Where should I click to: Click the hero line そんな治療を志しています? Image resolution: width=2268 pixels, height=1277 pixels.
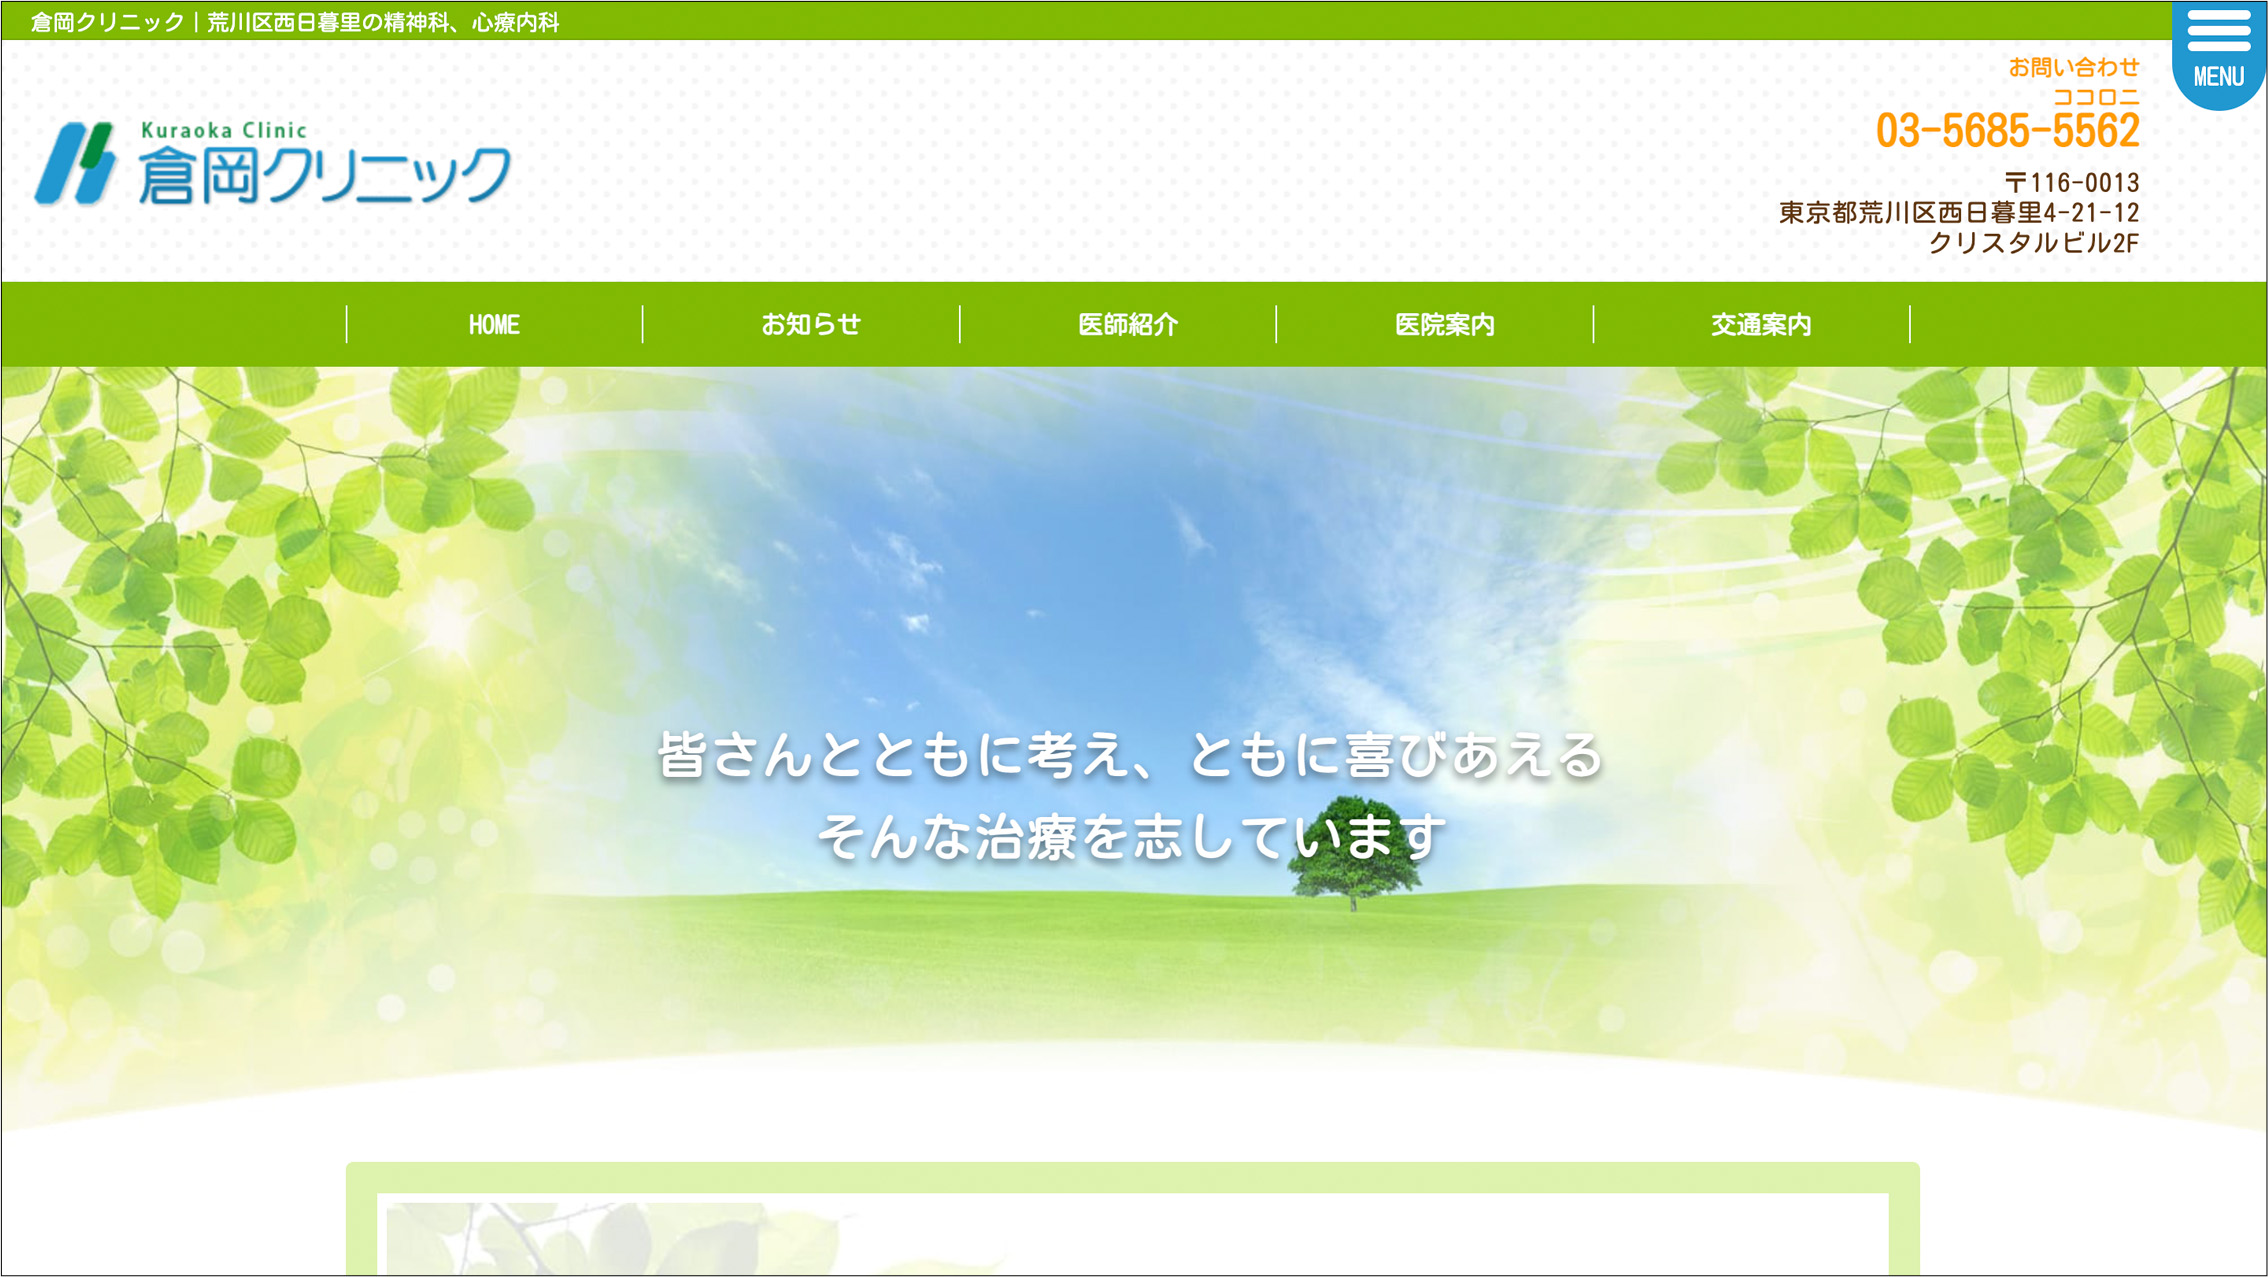[1131, 836]
